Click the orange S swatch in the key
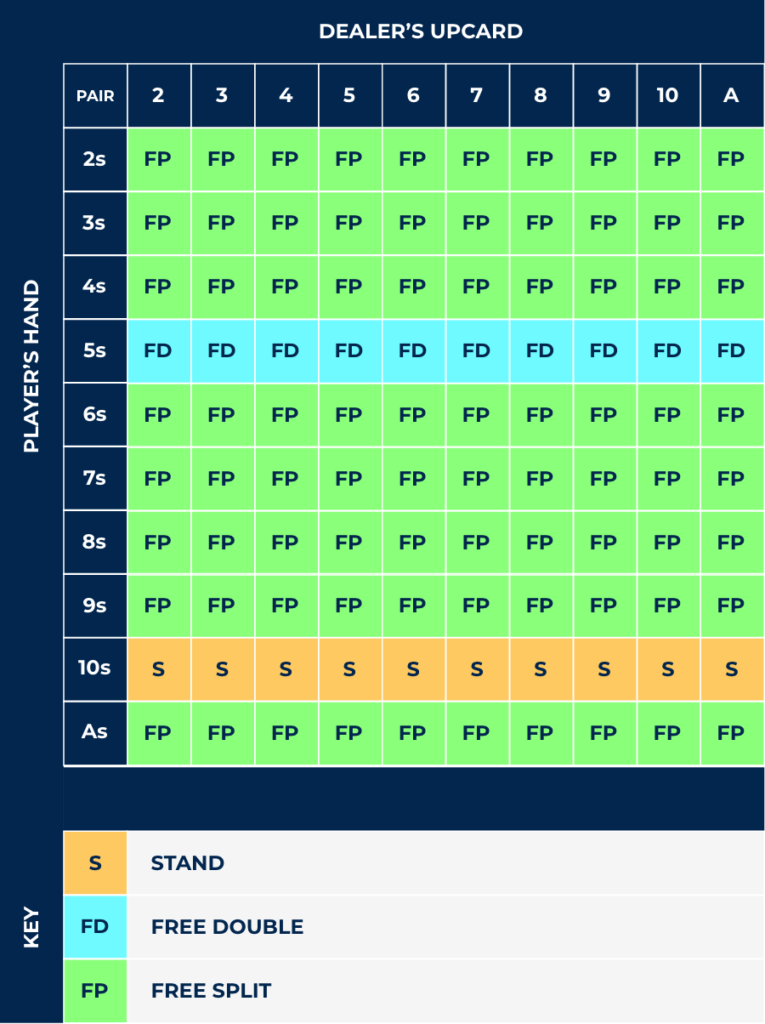Screen dimensions: 765x1024 click(95, 863)
